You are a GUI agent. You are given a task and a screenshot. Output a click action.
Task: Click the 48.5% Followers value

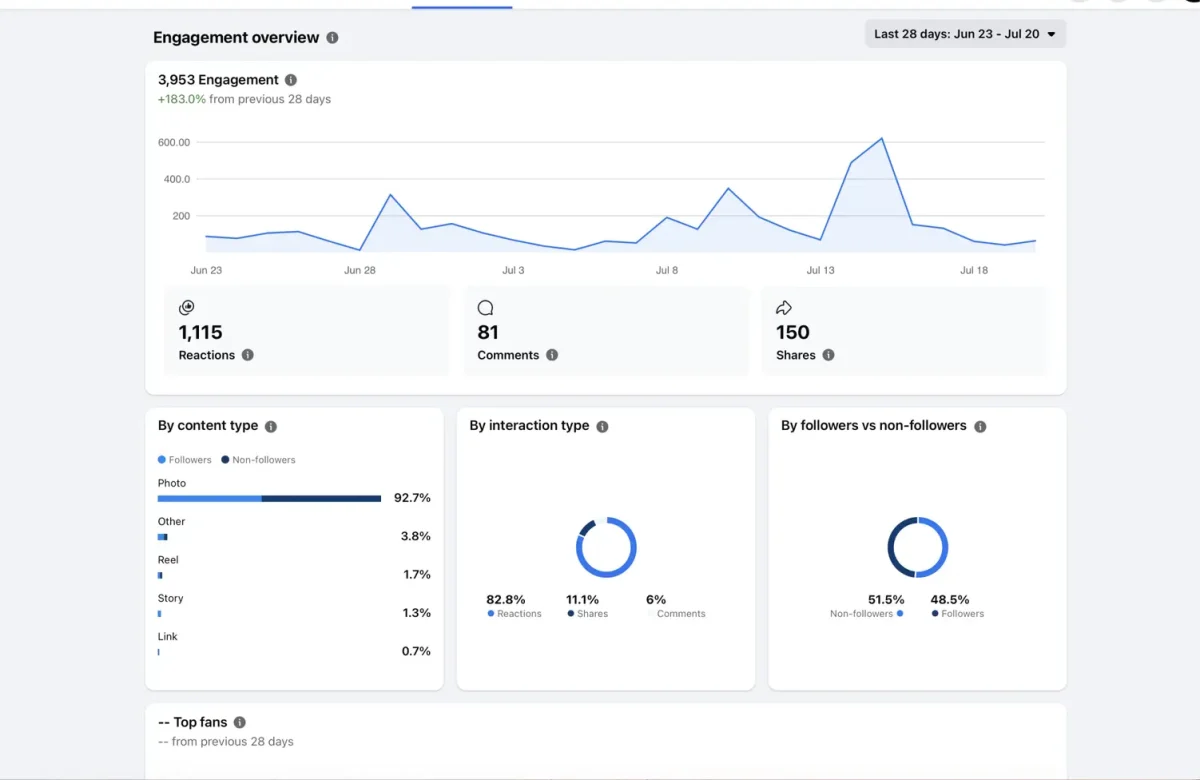(x=950, y=600)
